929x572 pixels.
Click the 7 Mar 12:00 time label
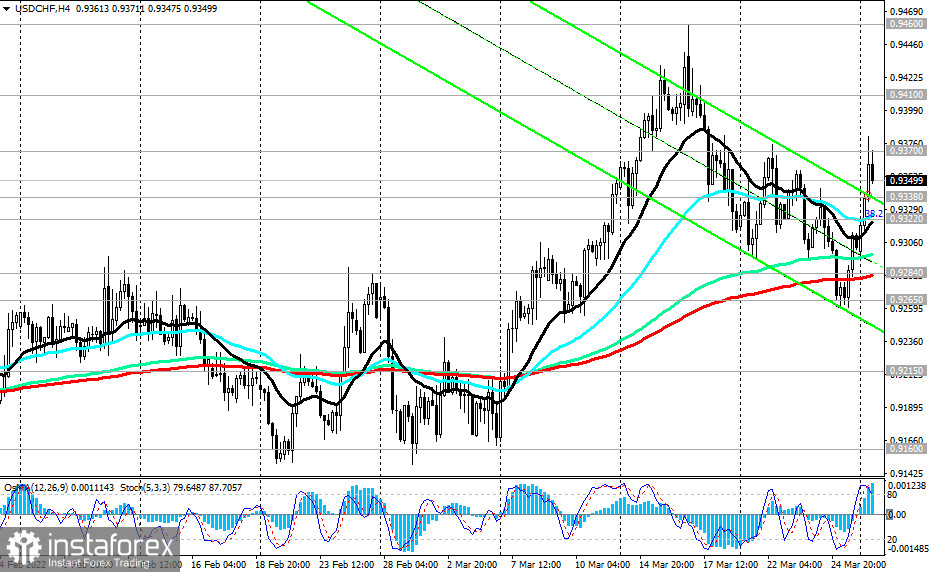point(536,564)
